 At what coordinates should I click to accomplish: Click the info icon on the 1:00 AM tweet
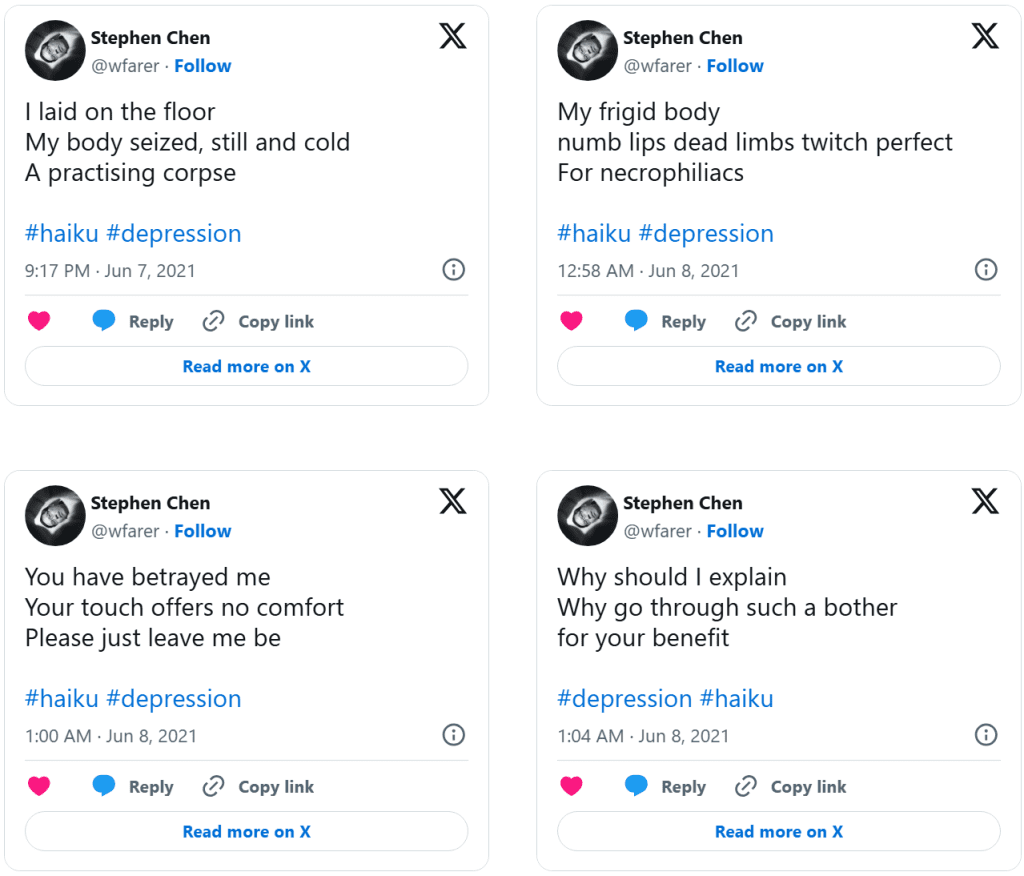[453, 735]
